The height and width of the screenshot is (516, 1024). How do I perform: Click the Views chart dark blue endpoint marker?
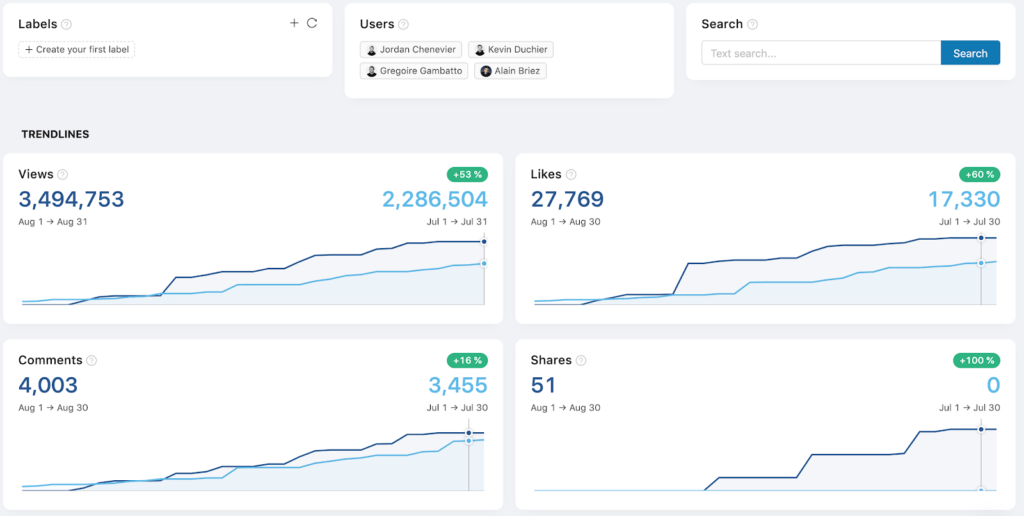pyautogui.click(x=484, y=242)
